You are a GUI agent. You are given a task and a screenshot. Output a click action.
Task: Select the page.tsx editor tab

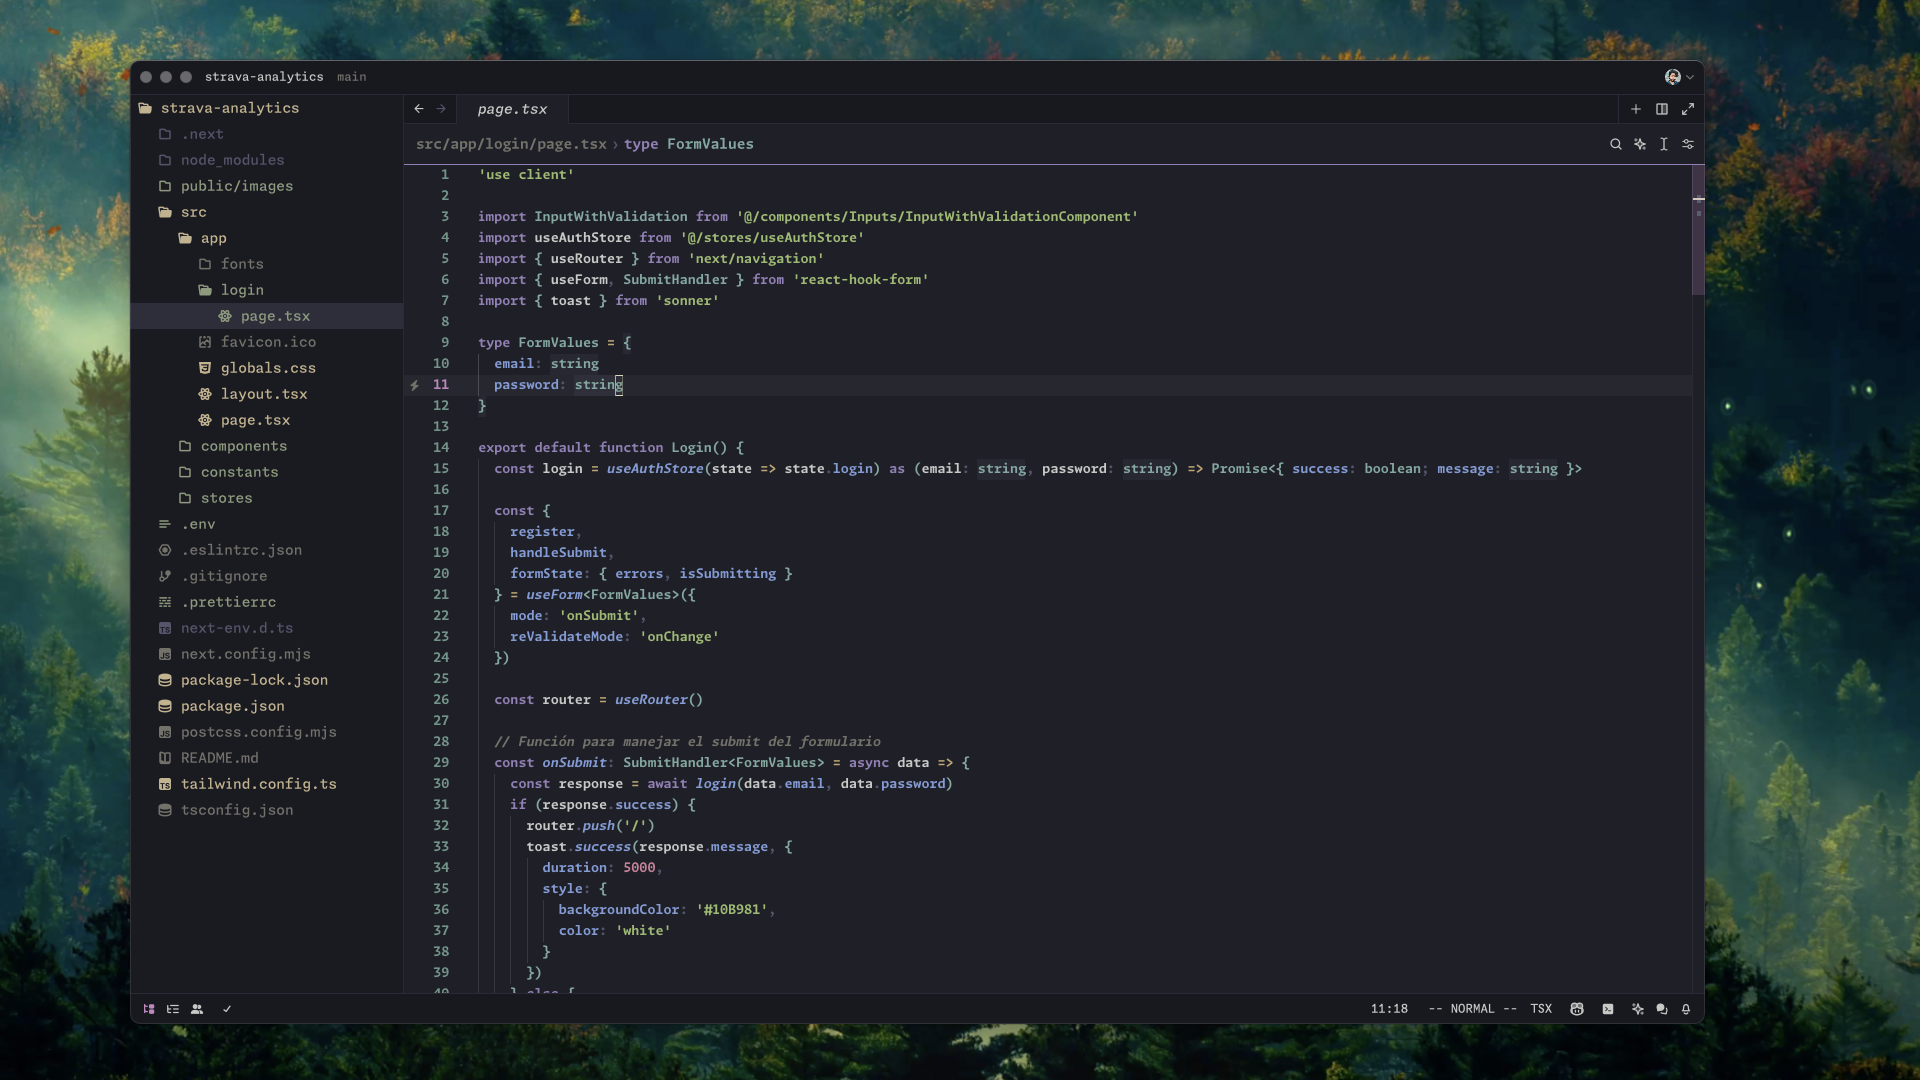click(512, 109)
